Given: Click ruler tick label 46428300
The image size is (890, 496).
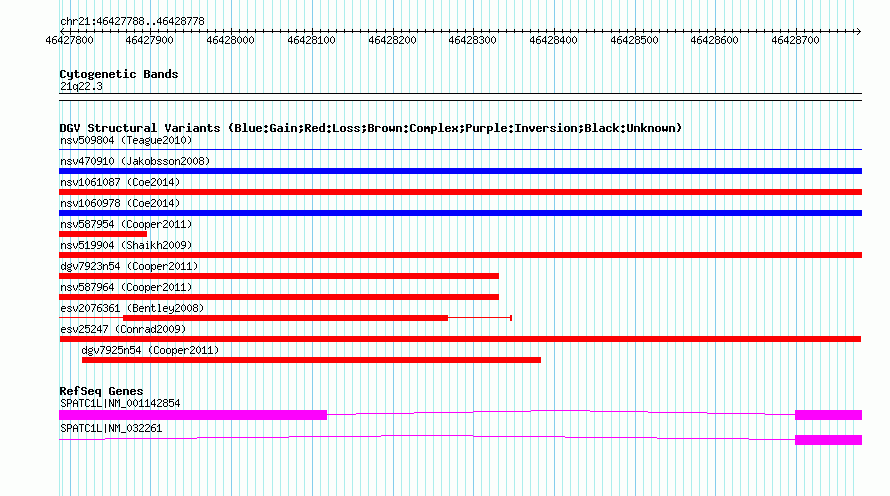Looking at the screenshot, I should tap(472, 40).
